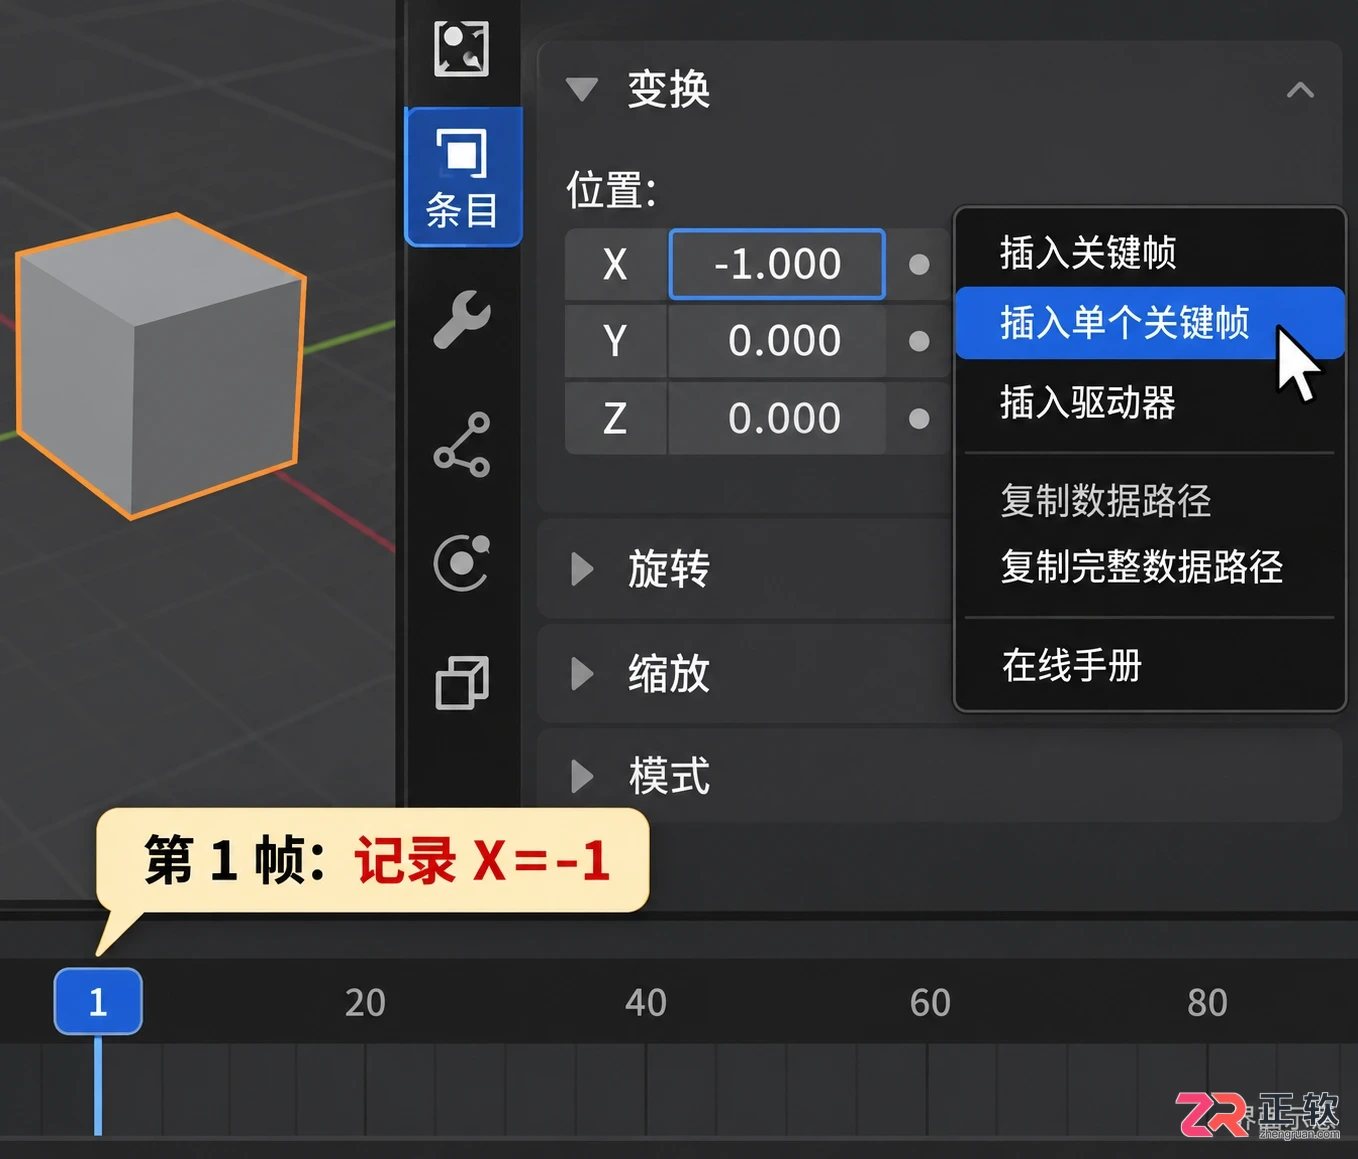Click frame 20 label on the timeline
The width and height of the screenshot is (1358, 1159).
365,1002
